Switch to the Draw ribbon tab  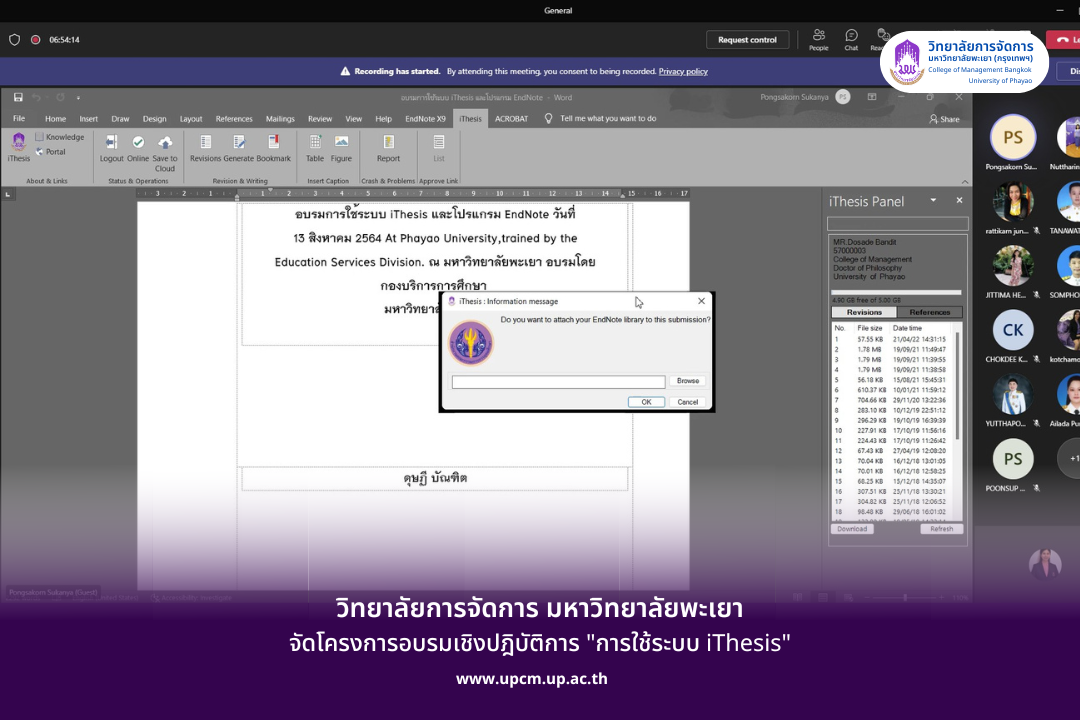pos(121,119)
